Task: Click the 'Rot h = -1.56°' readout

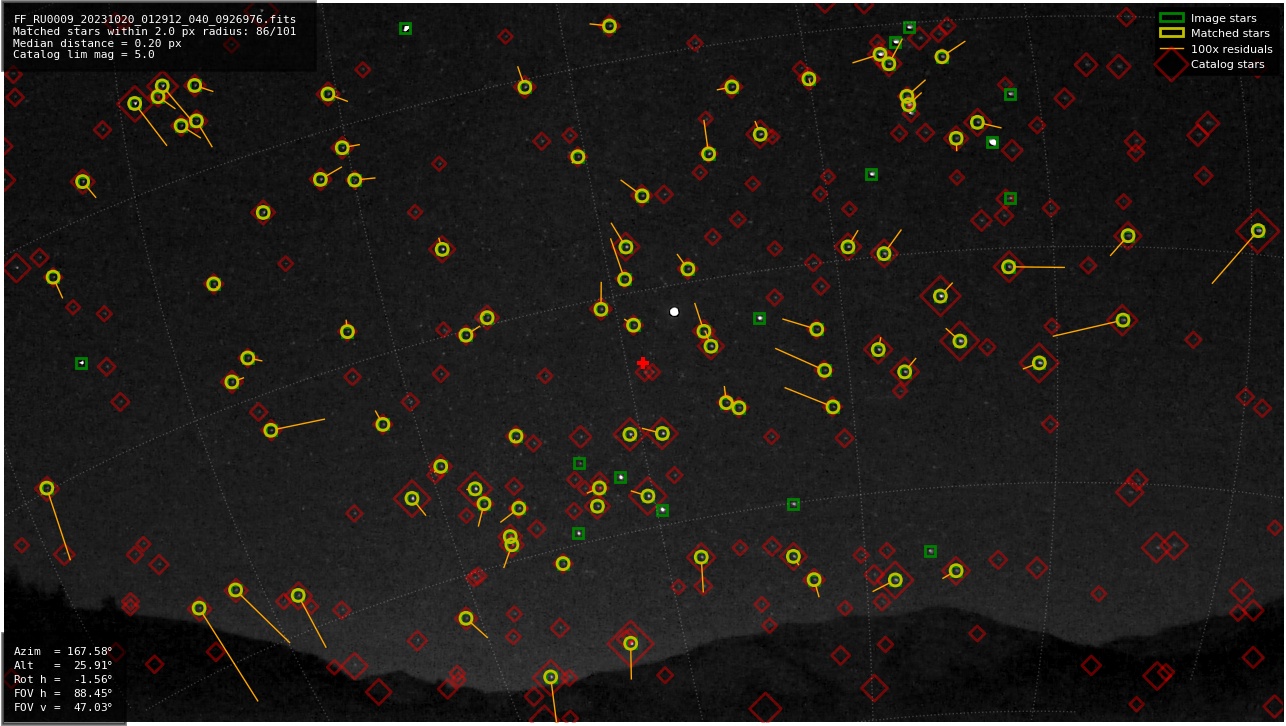Action: pyautogui.click(x=63, y=680)
